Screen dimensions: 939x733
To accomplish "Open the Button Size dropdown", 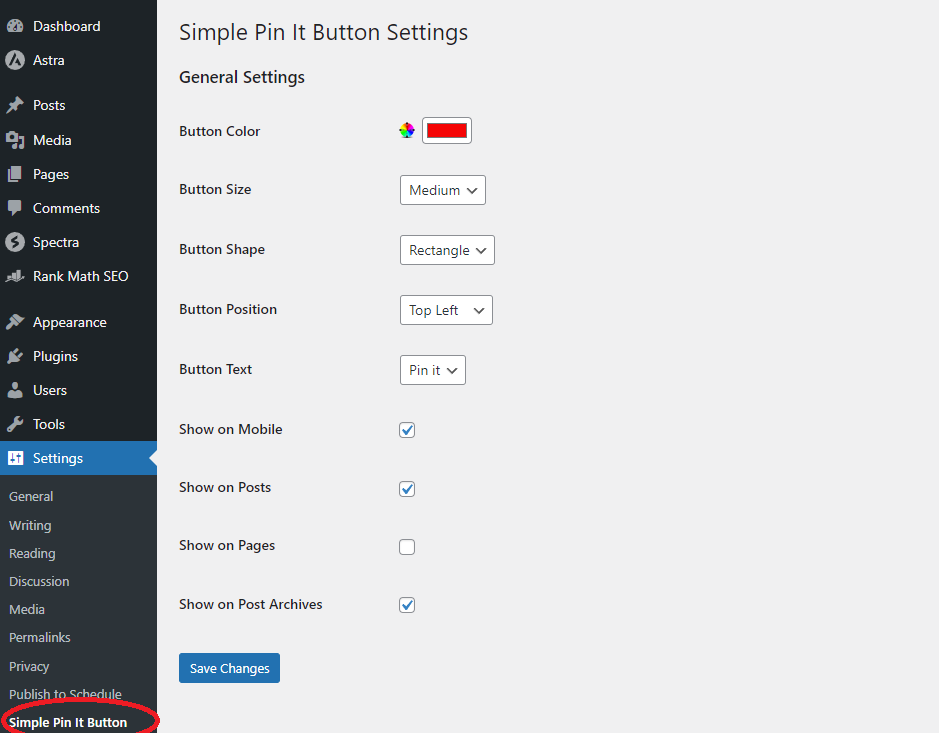I will (x=443, y=190).
